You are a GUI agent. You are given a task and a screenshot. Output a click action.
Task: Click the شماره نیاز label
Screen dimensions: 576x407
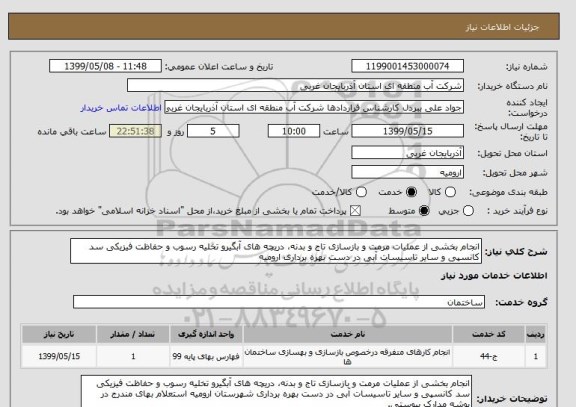click(527, 67)
